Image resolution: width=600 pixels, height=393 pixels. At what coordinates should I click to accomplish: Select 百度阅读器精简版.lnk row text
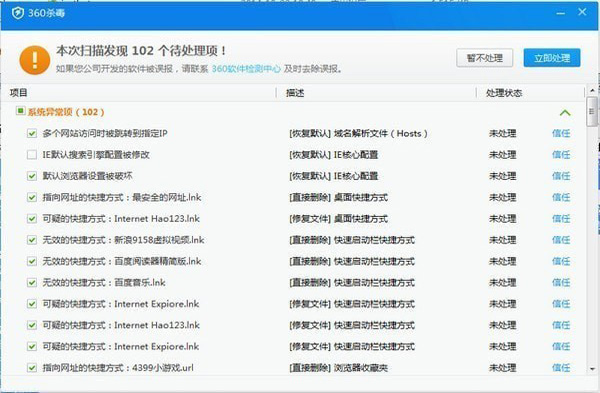click(x=122, y=261)
